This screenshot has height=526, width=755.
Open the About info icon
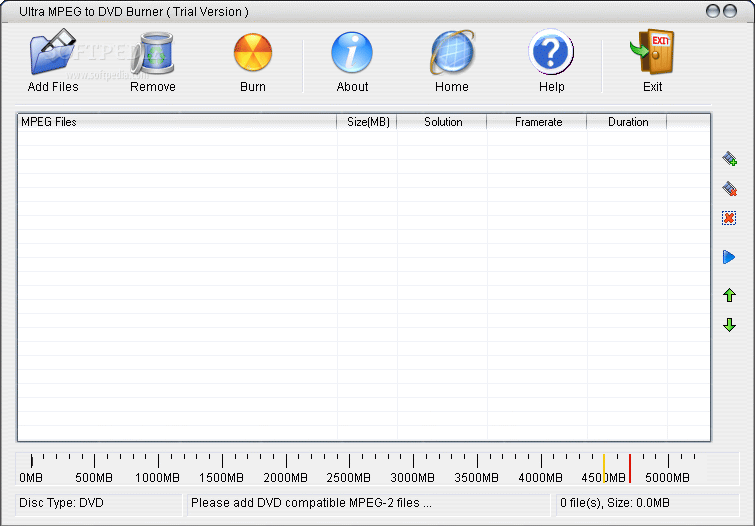pyautogui.click(x=352, y=53)
